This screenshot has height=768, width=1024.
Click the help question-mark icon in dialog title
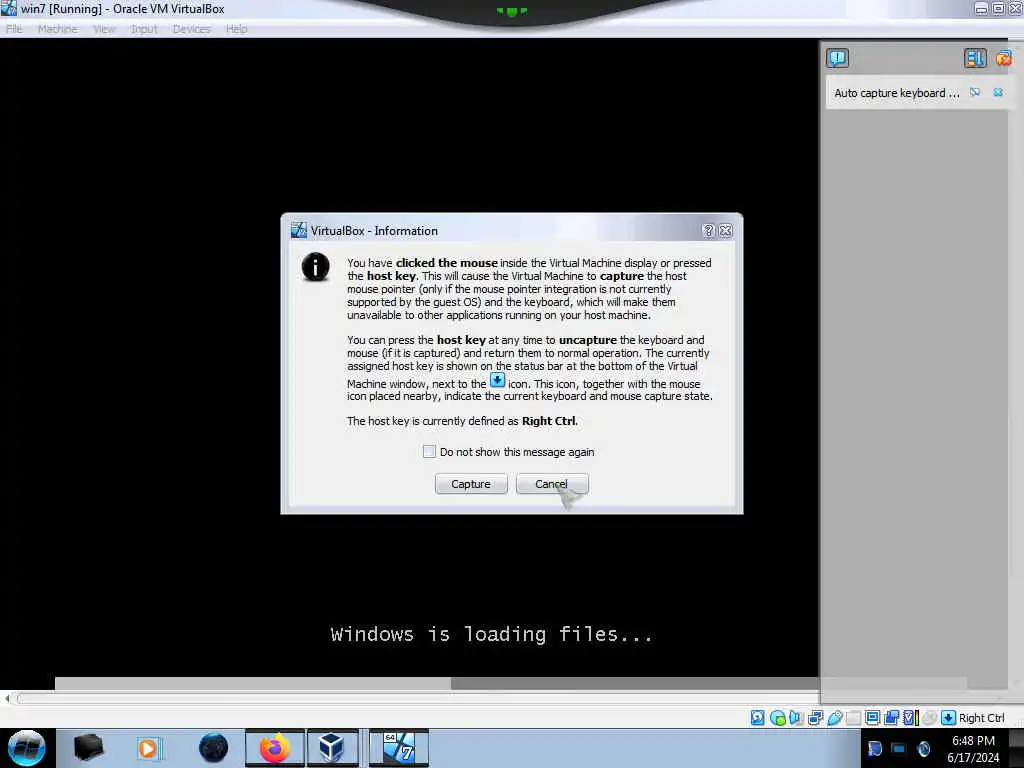pyautogui.click(x=708, y=231)
